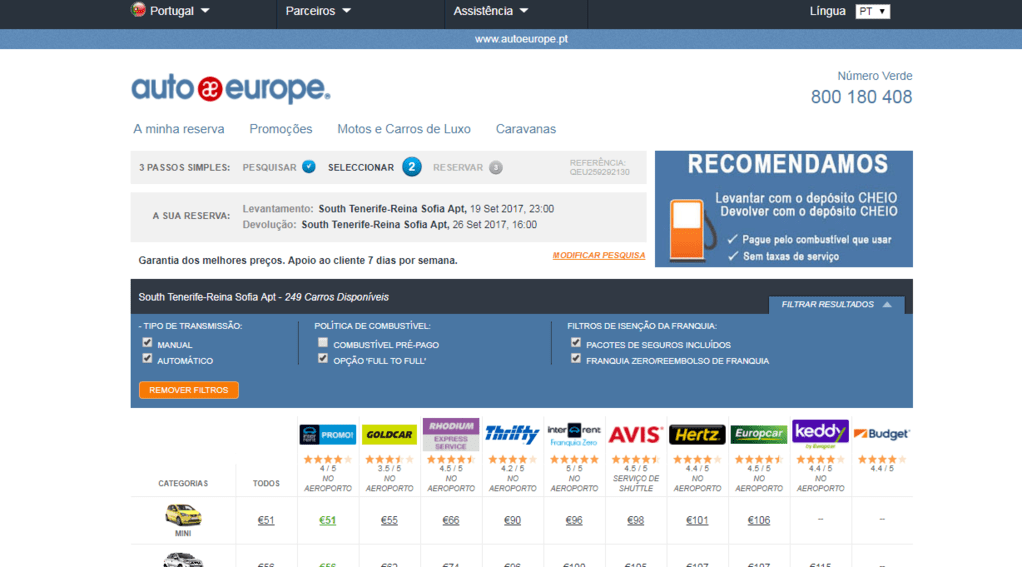The height and width of the screenshot is (567, 1022).
Task: Select the Keddy supplier logo
Action: tap(820, 434)
